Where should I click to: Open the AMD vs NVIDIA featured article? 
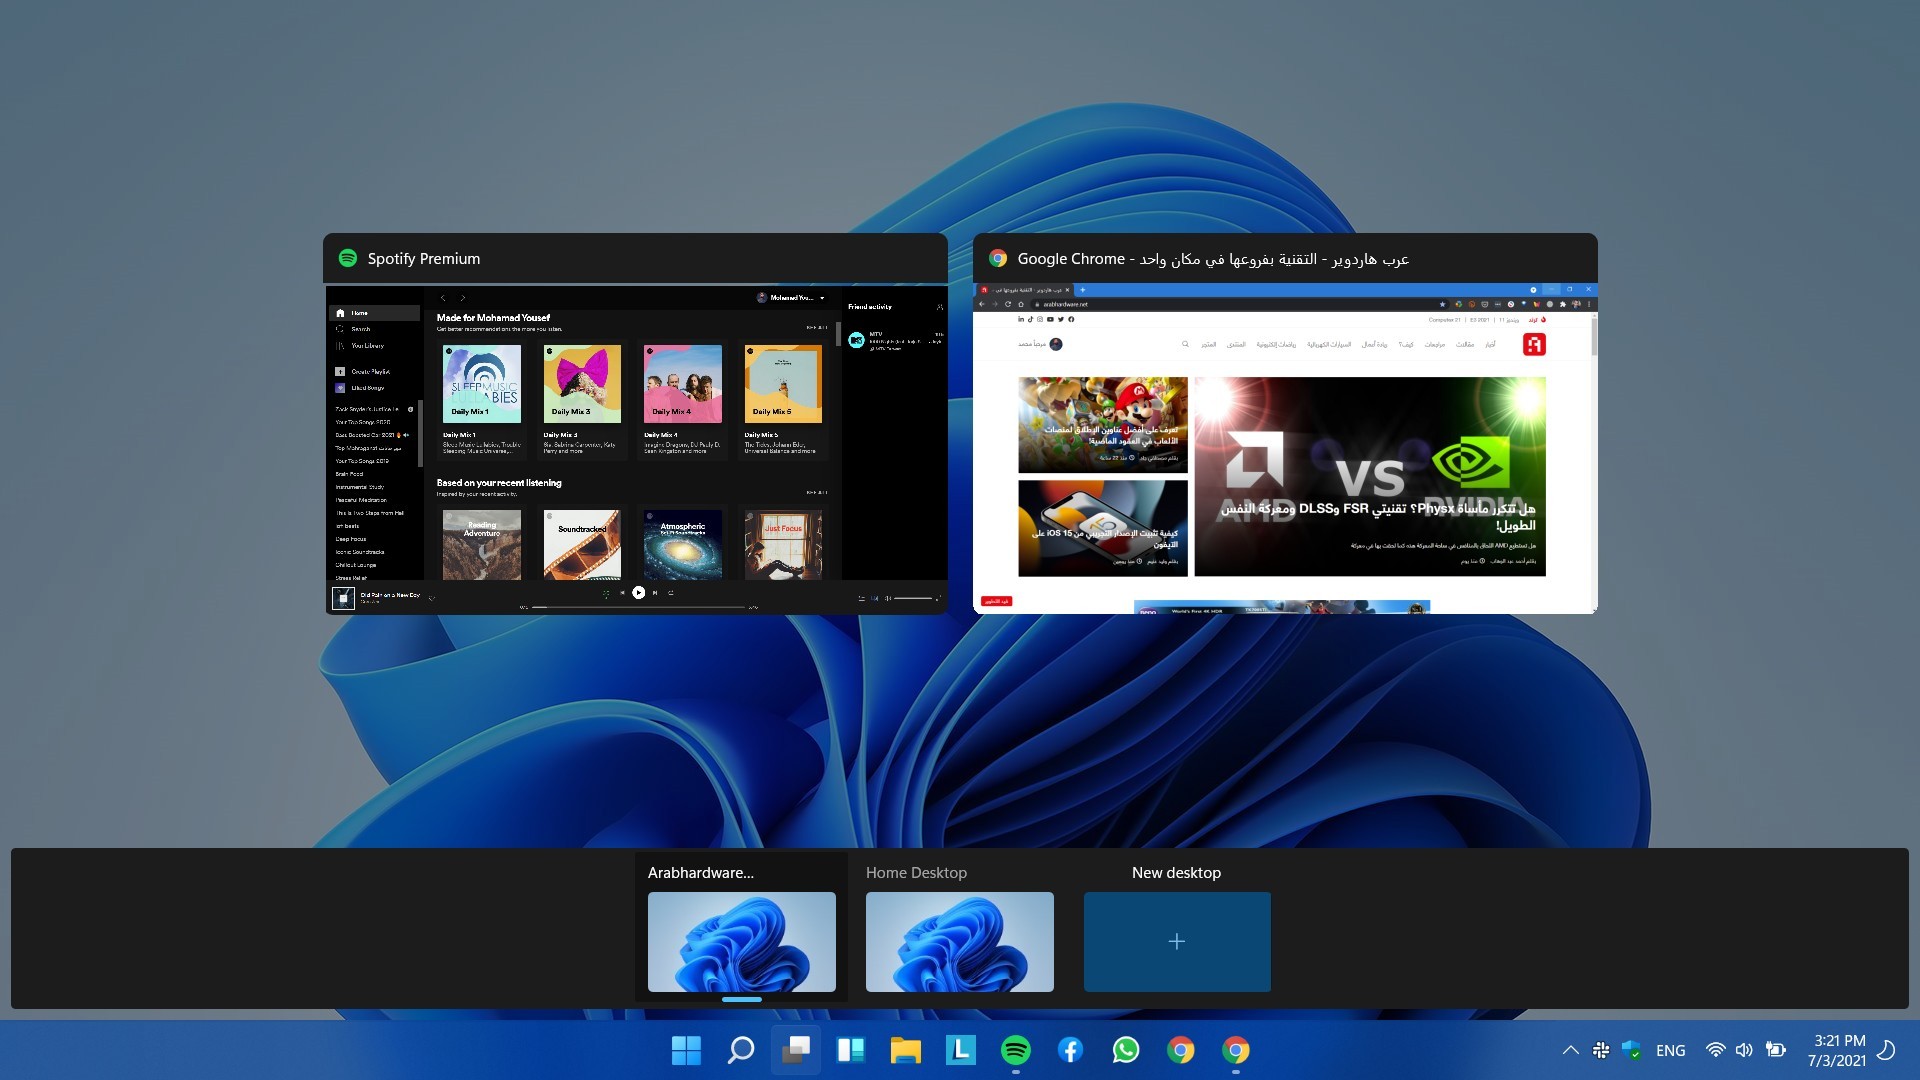pos(1370,476)
